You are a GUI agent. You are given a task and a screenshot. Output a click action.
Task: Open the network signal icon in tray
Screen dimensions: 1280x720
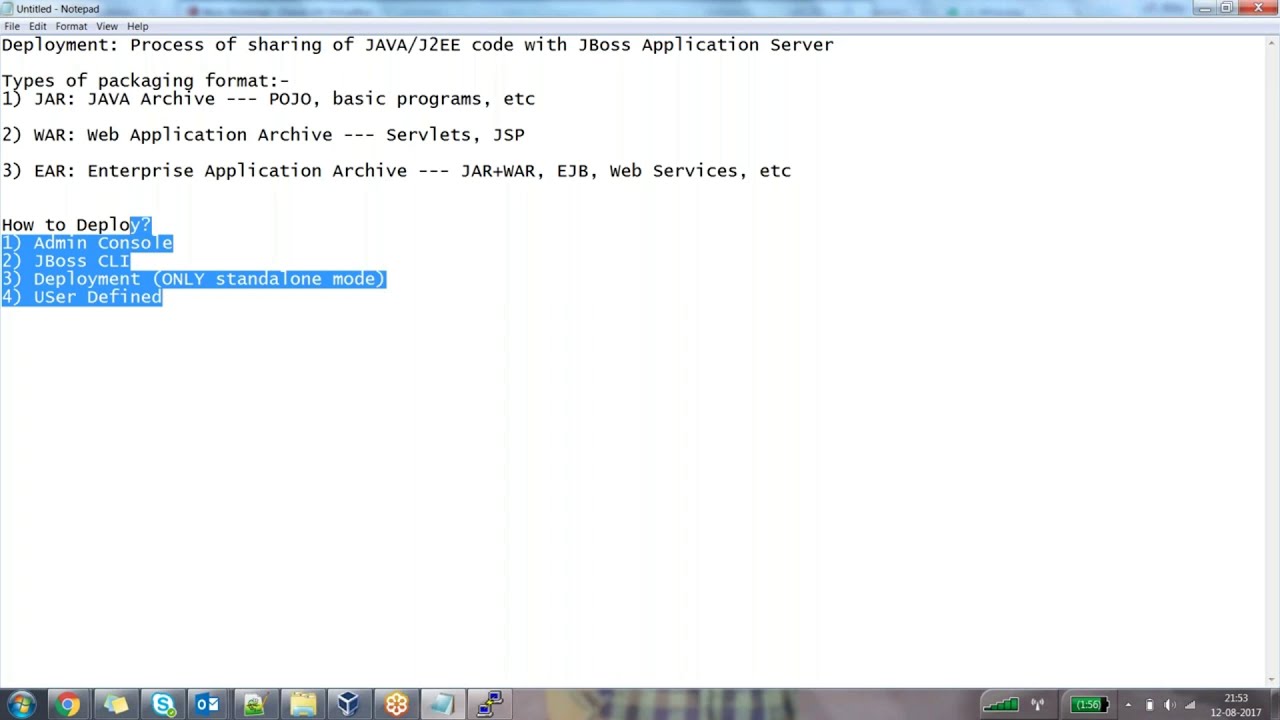coord(1190,705)
